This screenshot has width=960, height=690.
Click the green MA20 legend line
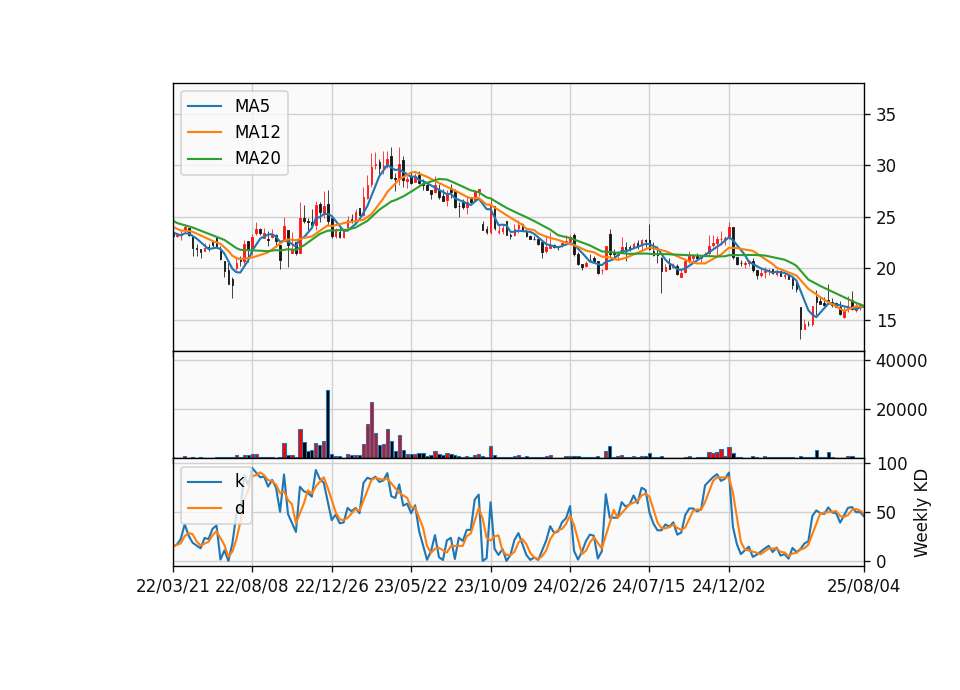204,158
